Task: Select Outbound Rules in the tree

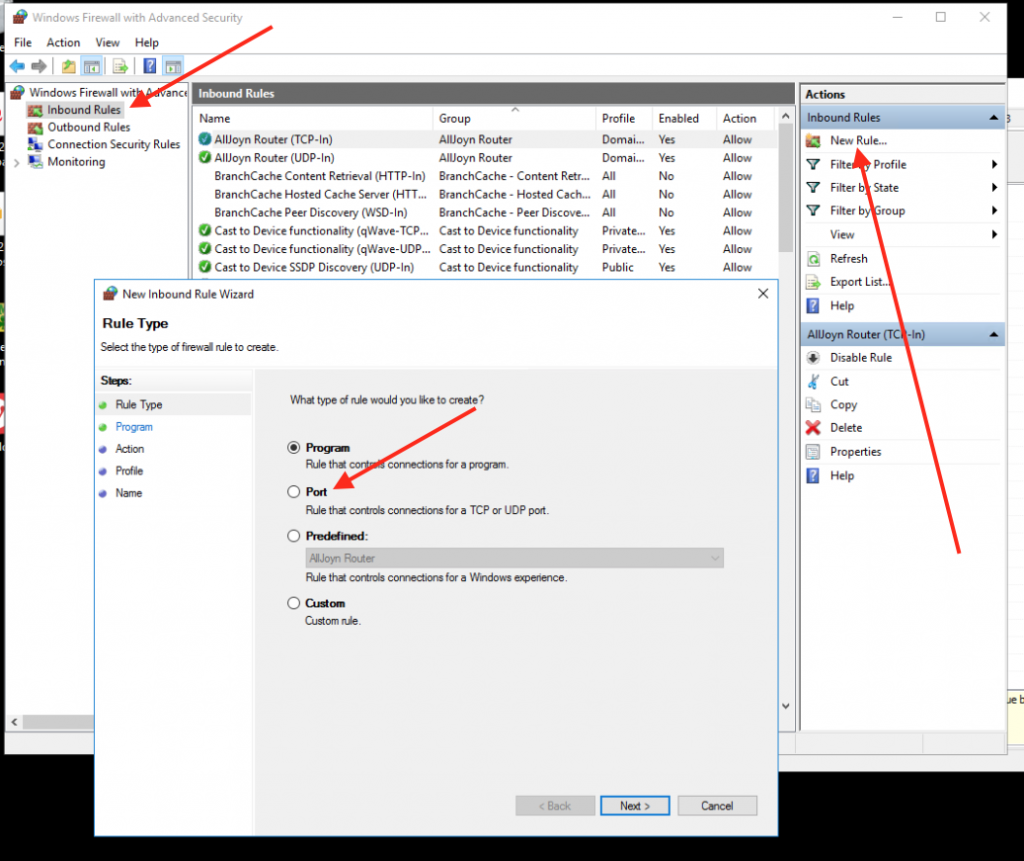Action: tap(88, 127)
